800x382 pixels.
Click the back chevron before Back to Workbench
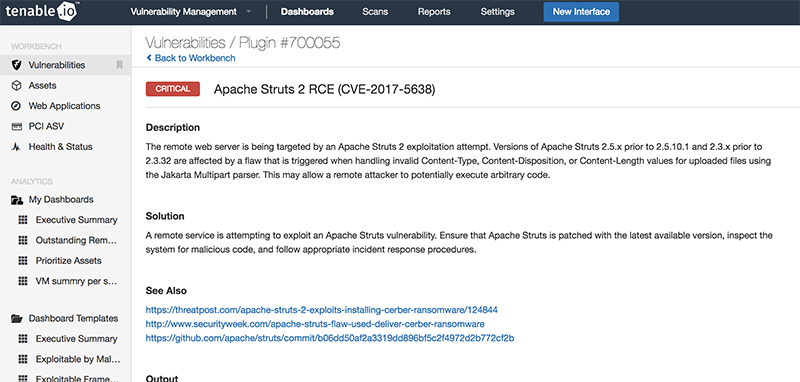click(x=149, y=58)
